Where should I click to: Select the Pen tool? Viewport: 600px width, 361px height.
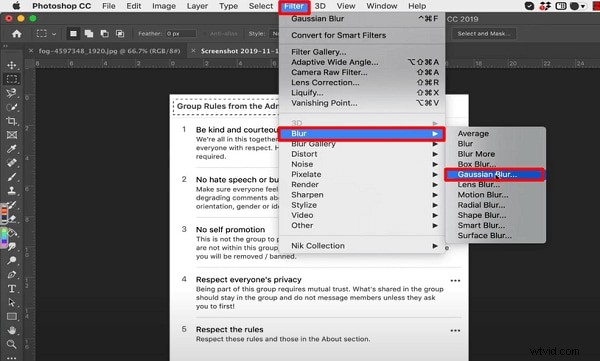pos(11,274)
